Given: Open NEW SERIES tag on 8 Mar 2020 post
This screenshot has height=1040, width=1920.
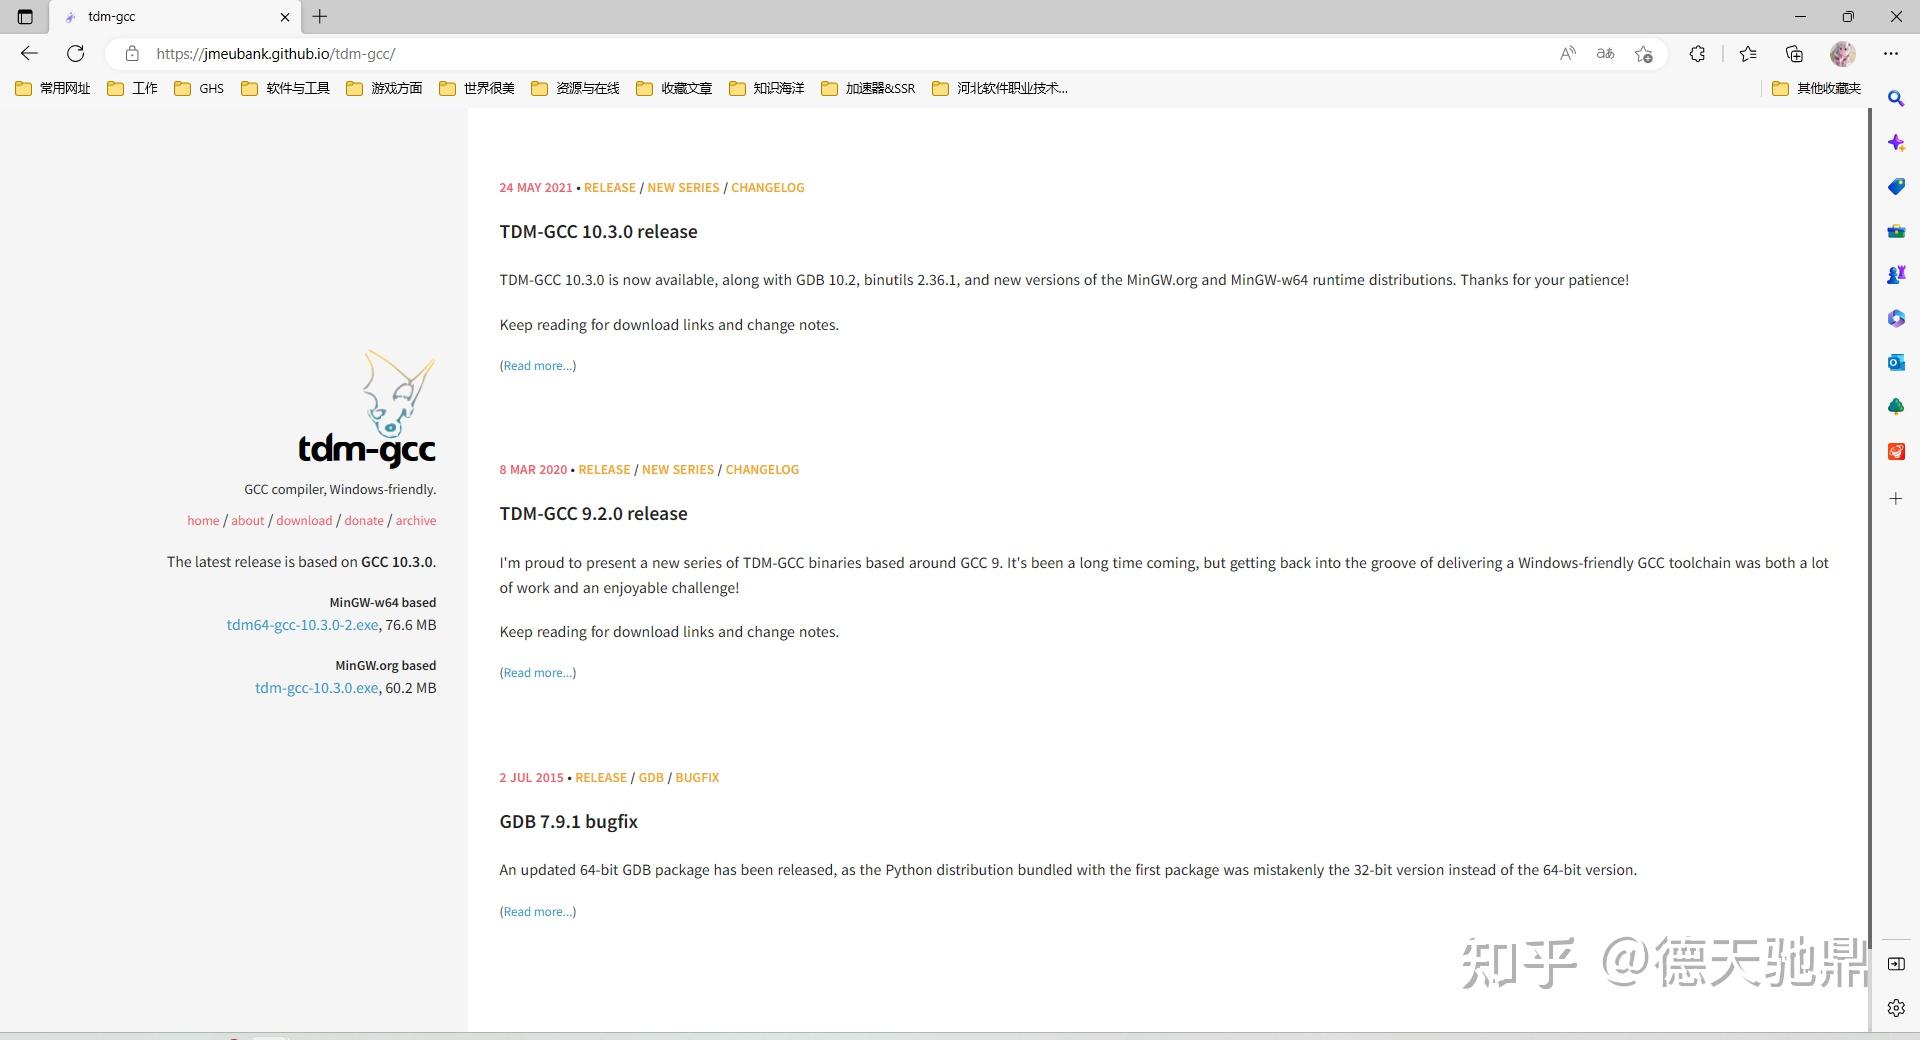Looking at the screenshot, I should coord(678,470).
